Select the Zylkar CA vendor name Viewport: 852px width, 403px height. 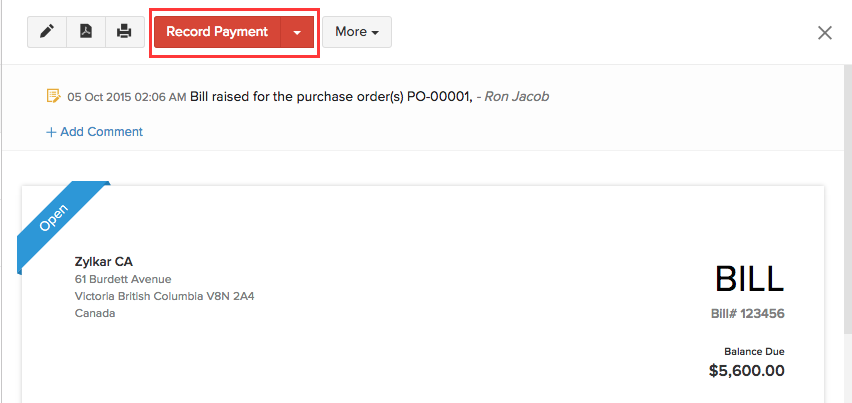tap(104, 262)
